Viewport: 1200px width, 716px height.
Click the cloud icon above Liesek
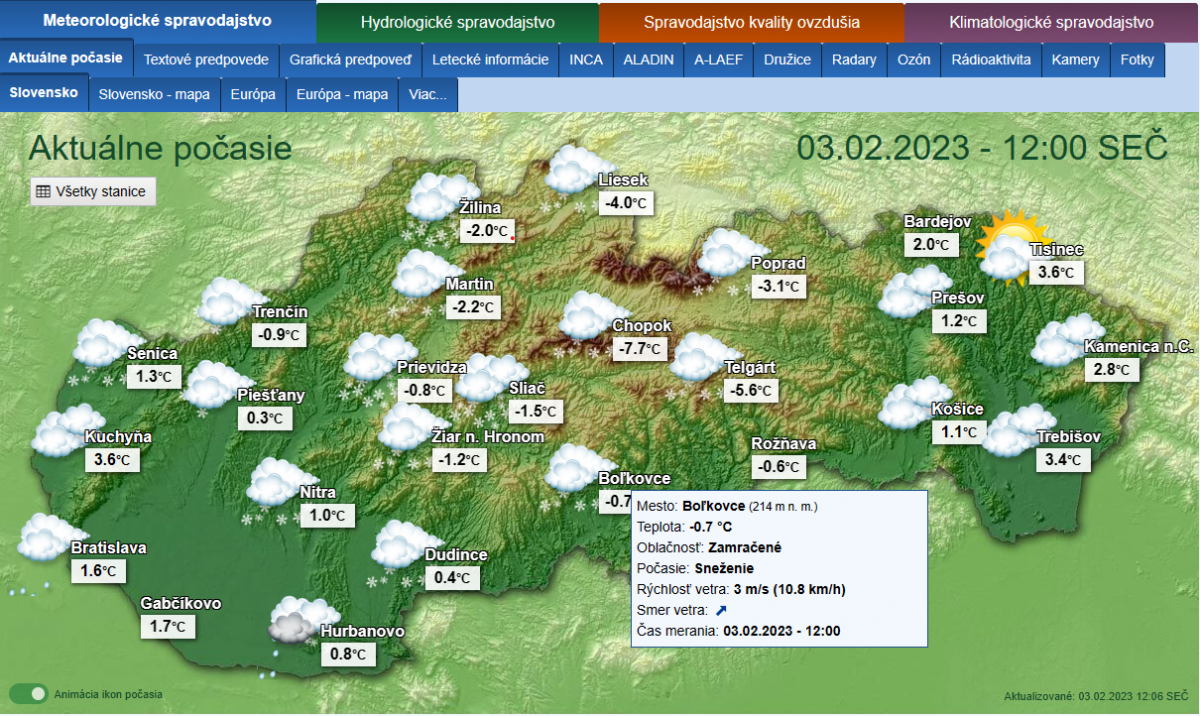point(575,169)
